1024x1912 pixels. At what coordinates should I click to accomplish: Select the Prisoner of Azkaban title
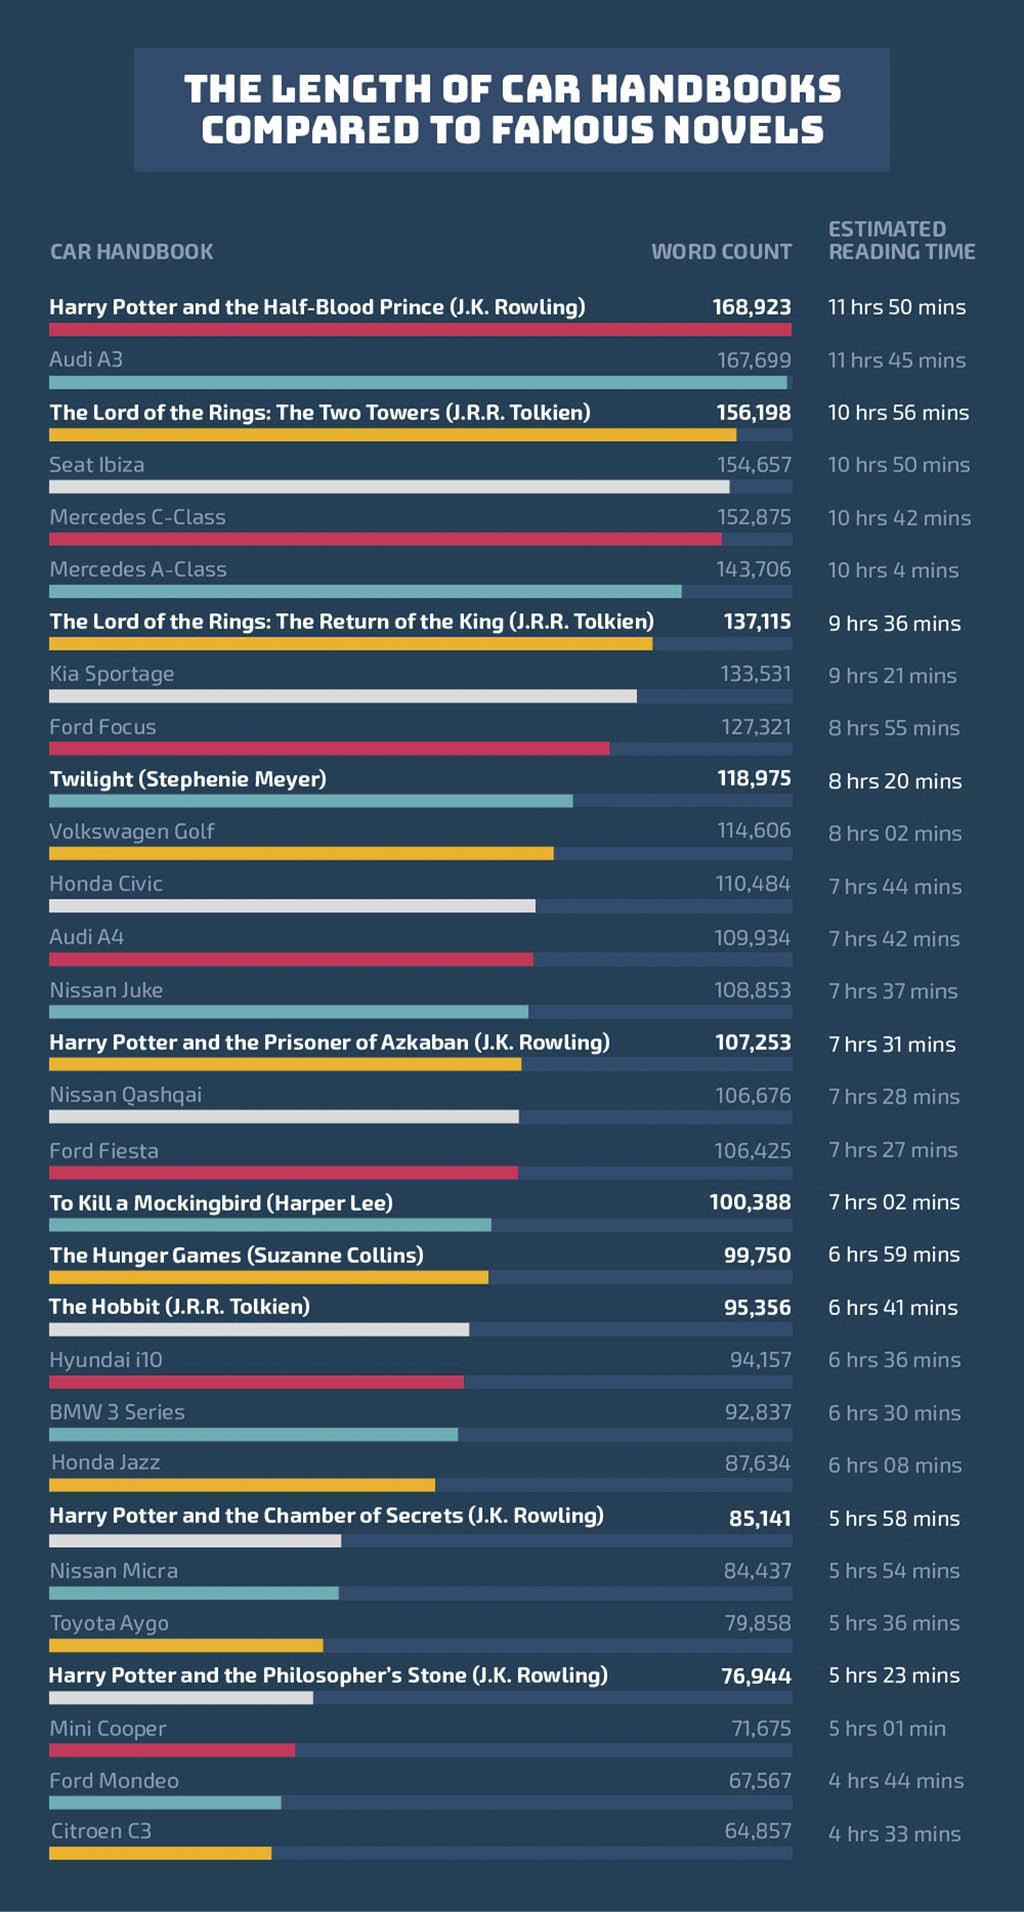coord(330,1042)
